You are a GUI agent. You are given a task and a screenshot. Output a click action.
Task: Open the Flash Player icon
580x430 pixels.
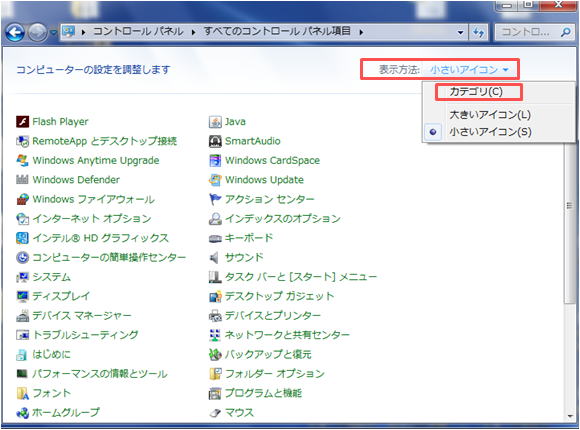point(22,121)
